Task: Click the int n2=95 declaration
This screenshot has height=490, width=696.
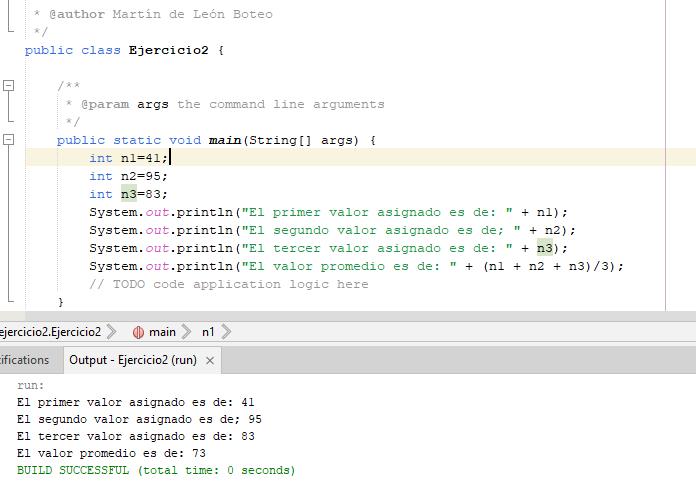Action: tap(128, 176)
